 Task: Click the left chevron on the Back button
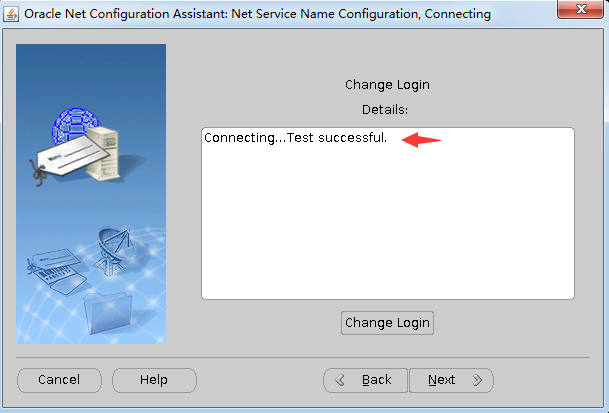(340, 380)
